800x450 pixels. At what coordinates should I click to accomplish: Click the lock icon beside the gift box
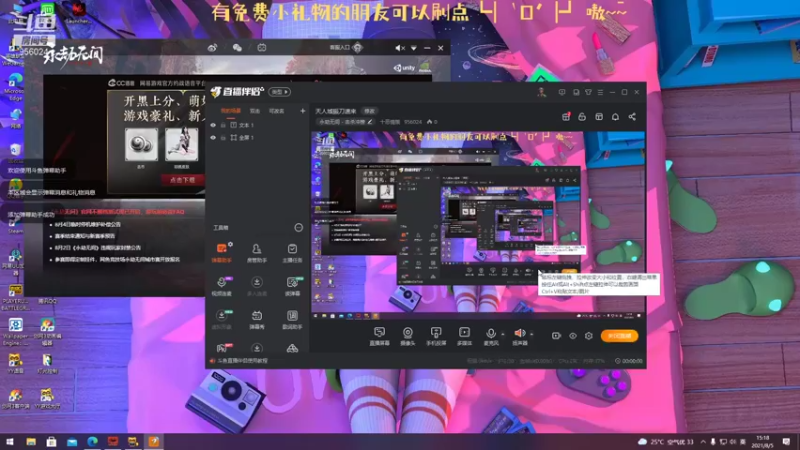(582, 117)
